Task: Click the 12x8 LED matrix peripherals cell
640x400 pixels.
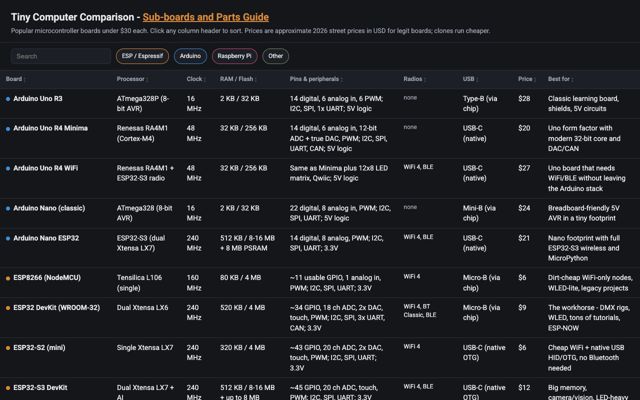Action: point(339,173)
